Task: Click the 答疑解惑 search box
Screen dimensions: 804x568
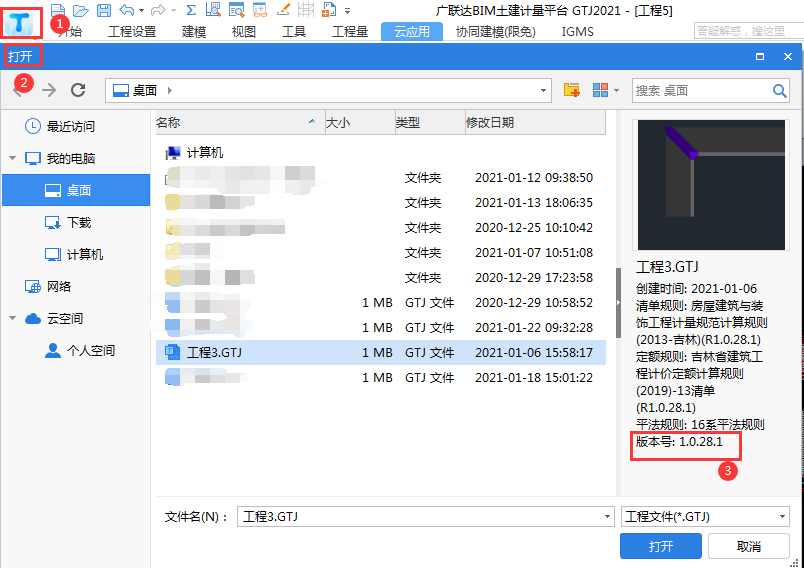Action: 749,31
